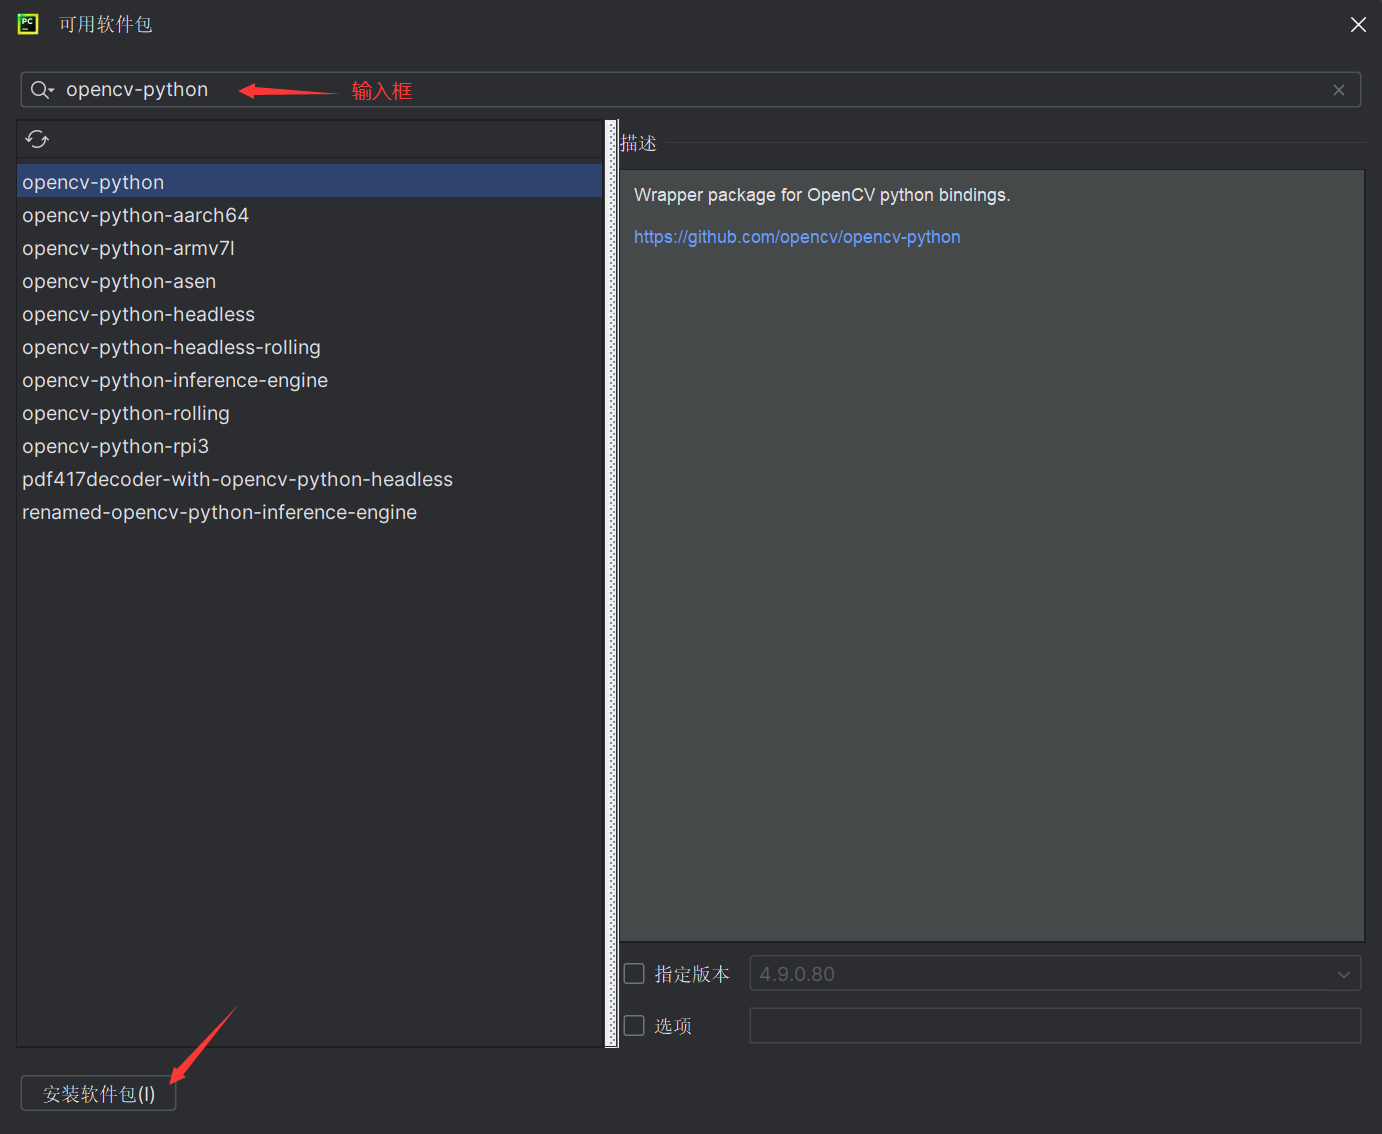
Task: Click the options text input field
Action: coord(1054,1026)
